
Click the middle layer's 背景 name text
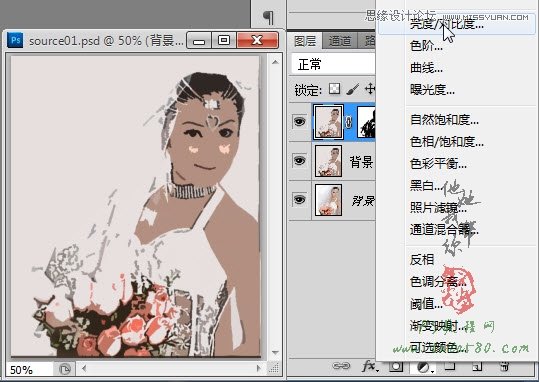(361, 162)
